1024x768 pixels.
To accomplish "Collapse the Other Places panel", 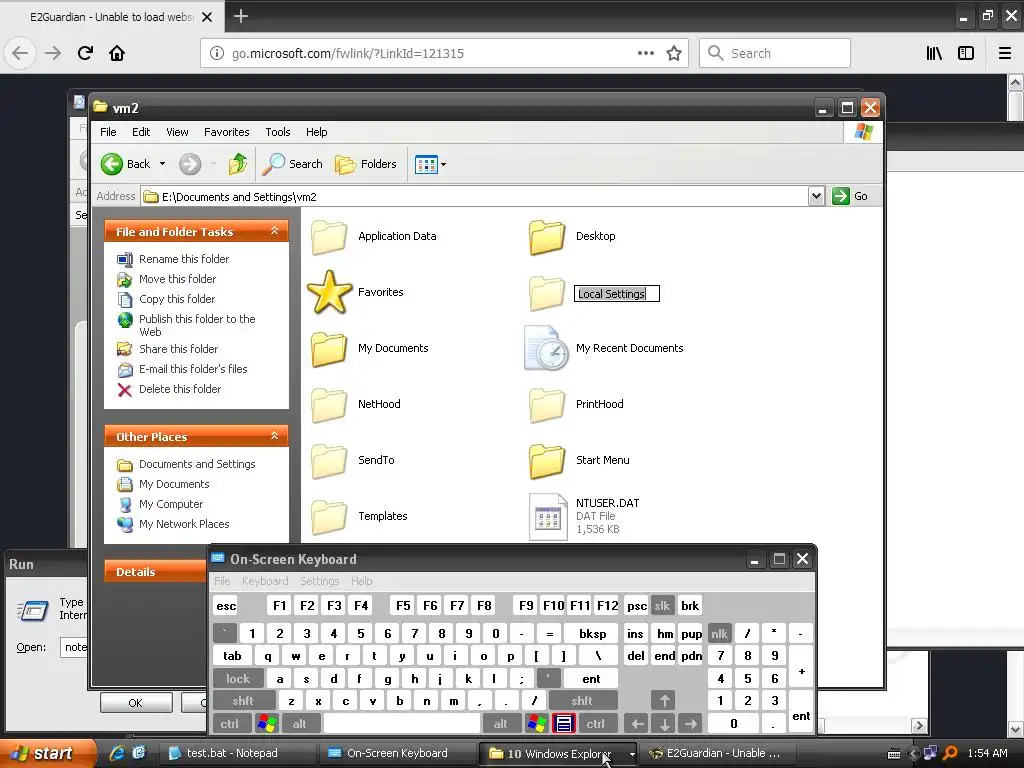I will 274,436.
